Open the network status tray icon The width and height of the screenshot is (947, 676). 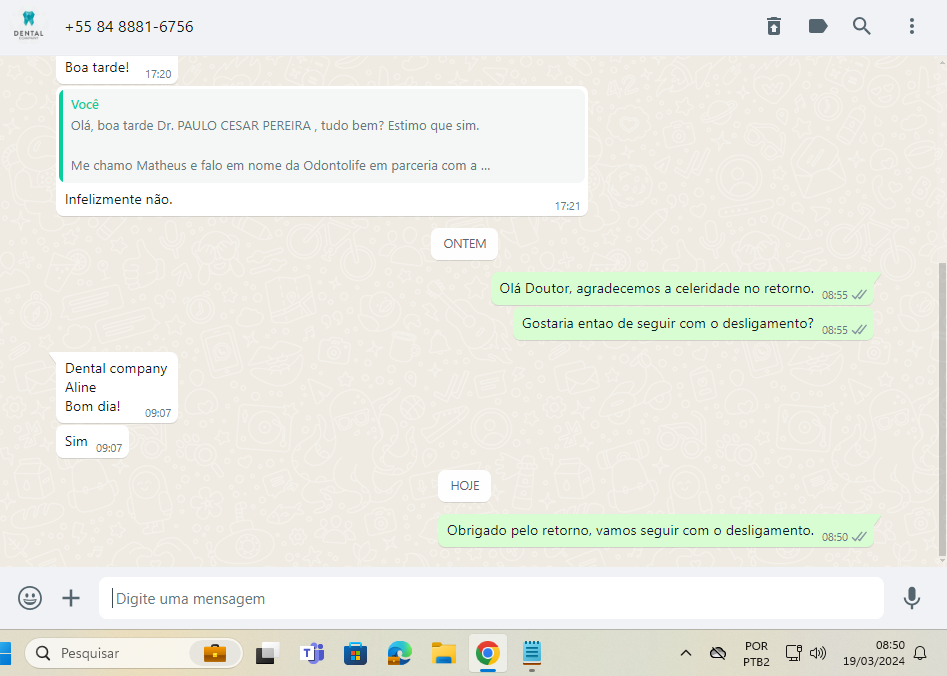[x=793, y=653]
